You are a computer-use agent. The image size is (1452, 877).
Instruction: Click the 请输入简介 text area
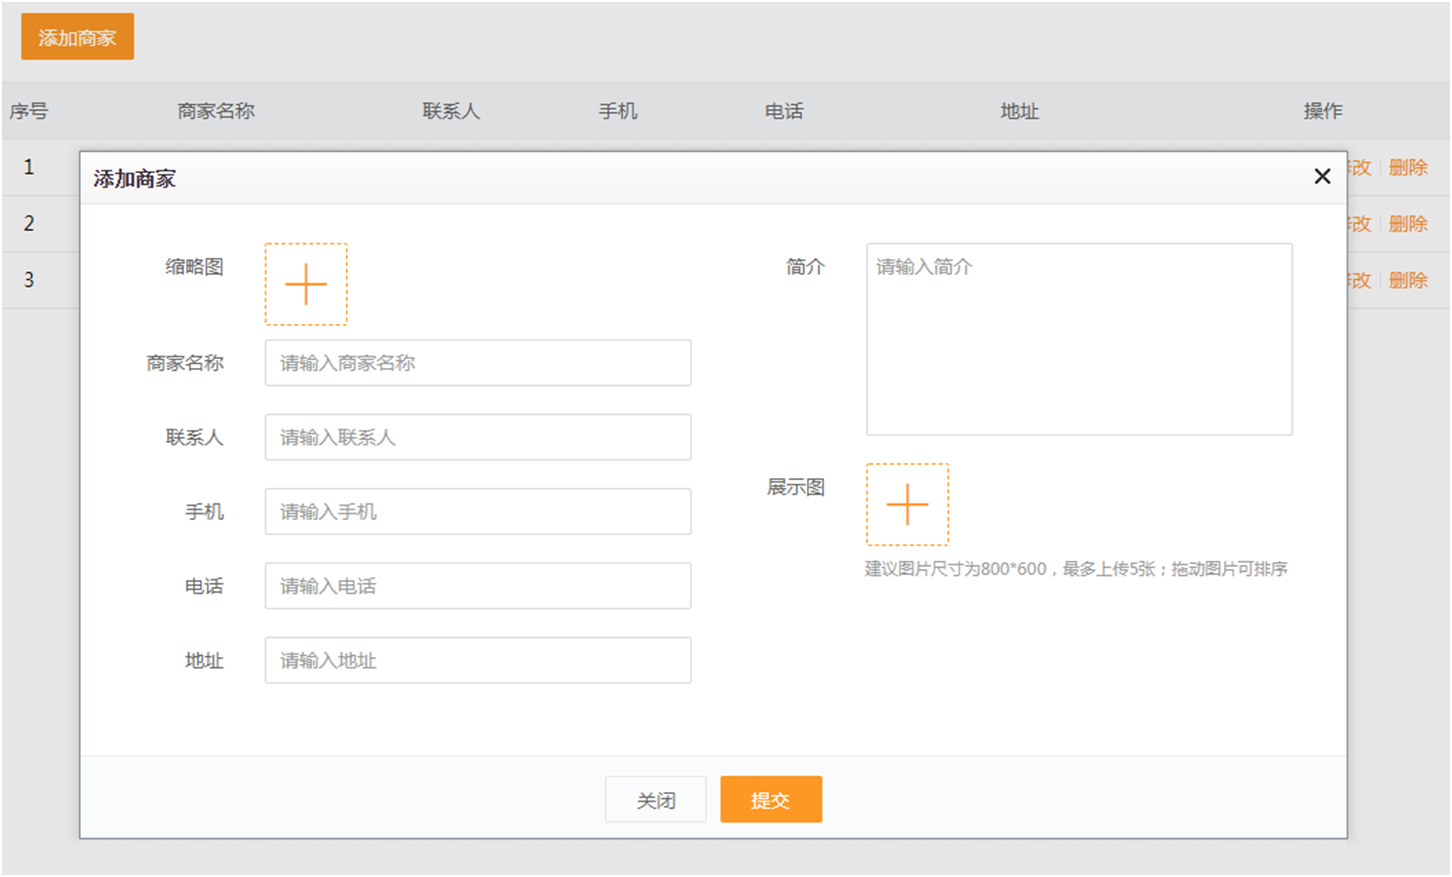pos(1078,339)
